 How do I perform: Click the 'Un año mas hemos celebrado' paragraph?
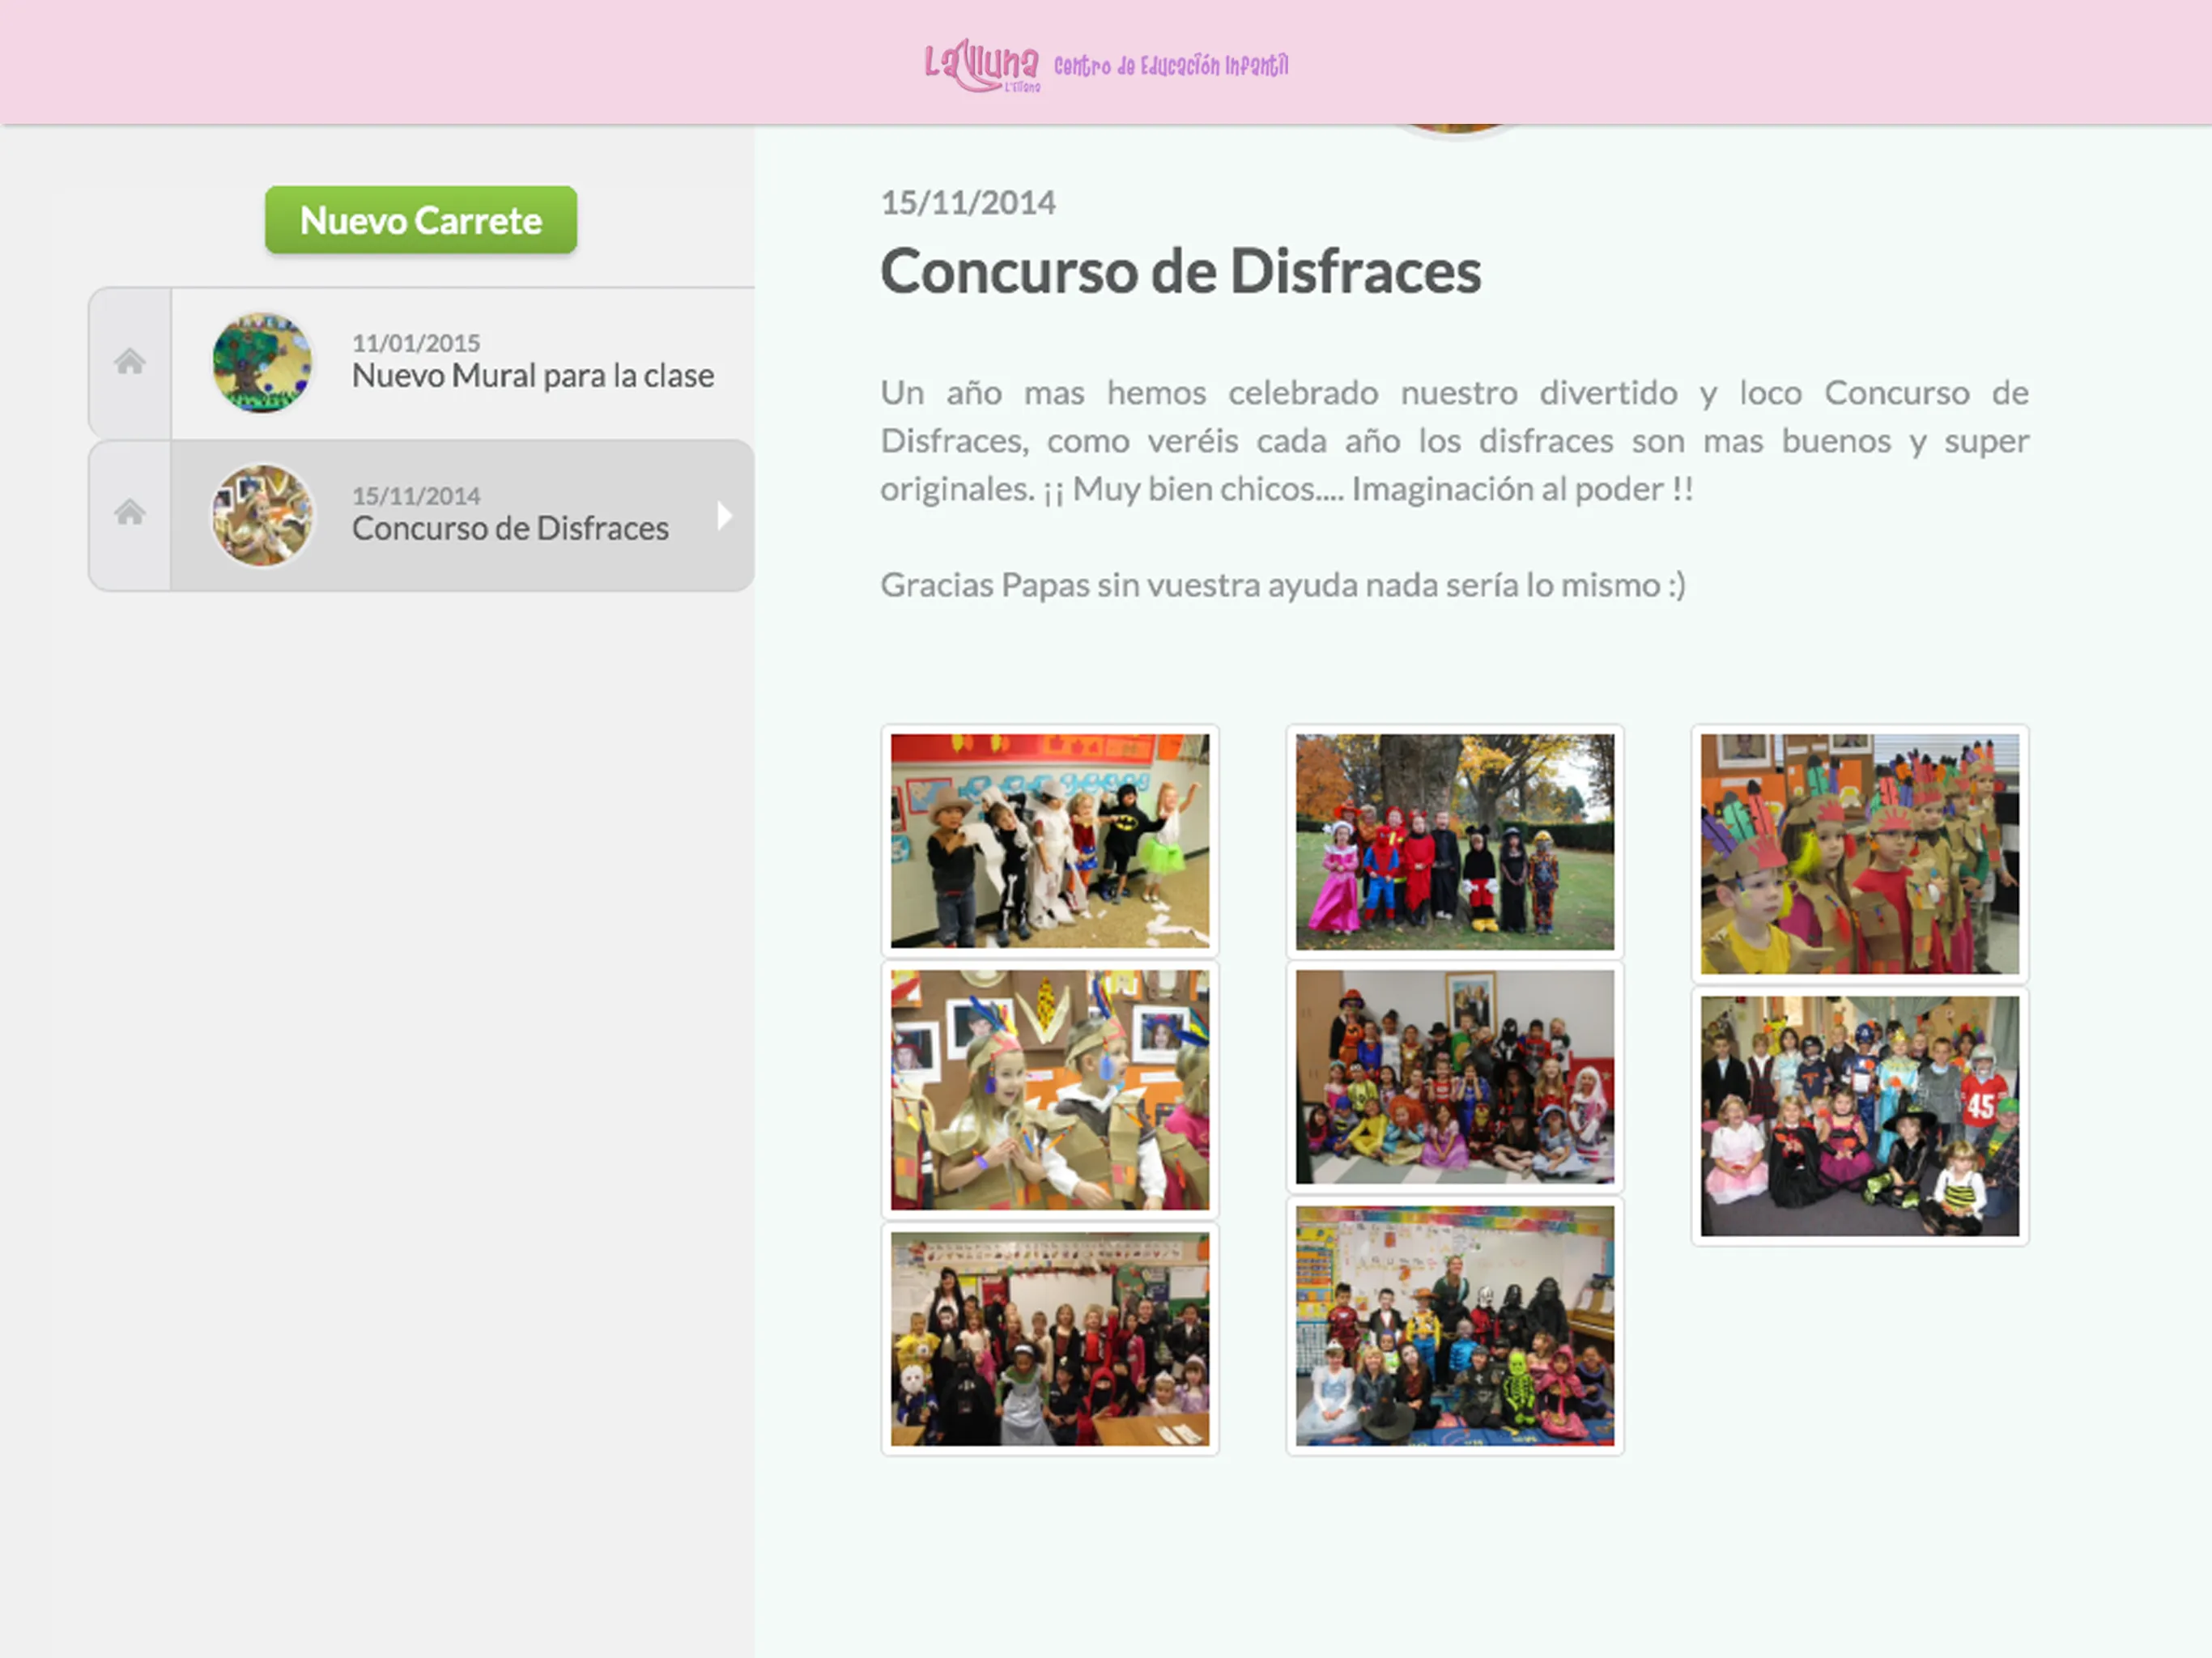[1455, 441]
